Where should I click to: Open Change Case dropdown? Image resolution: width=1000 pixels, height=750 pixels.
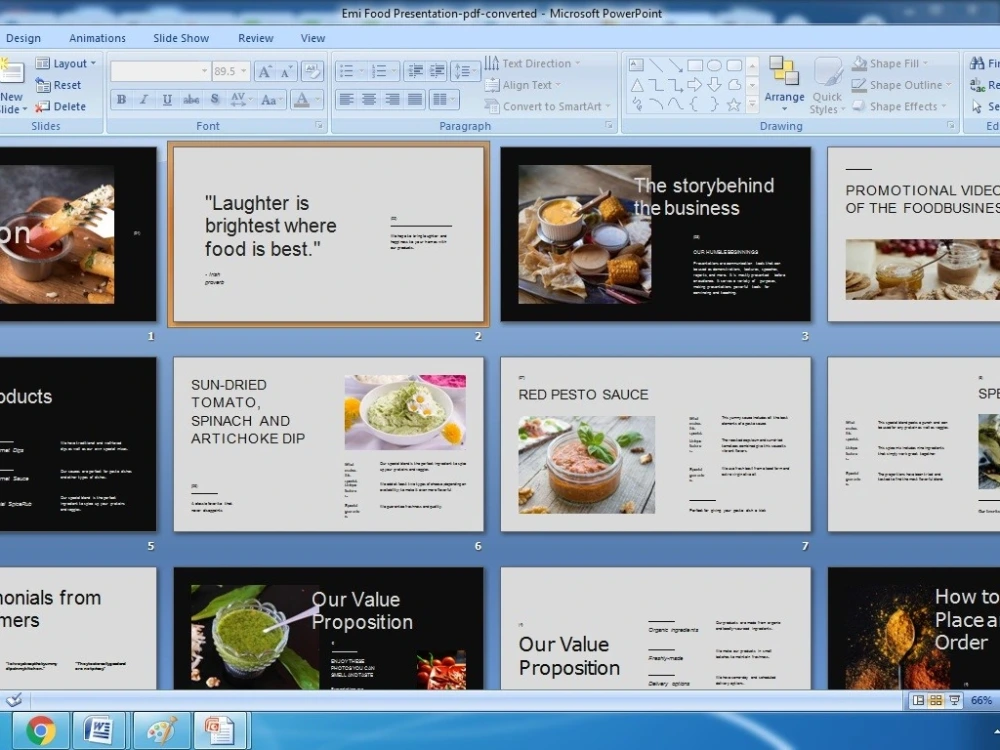[272, 99]
